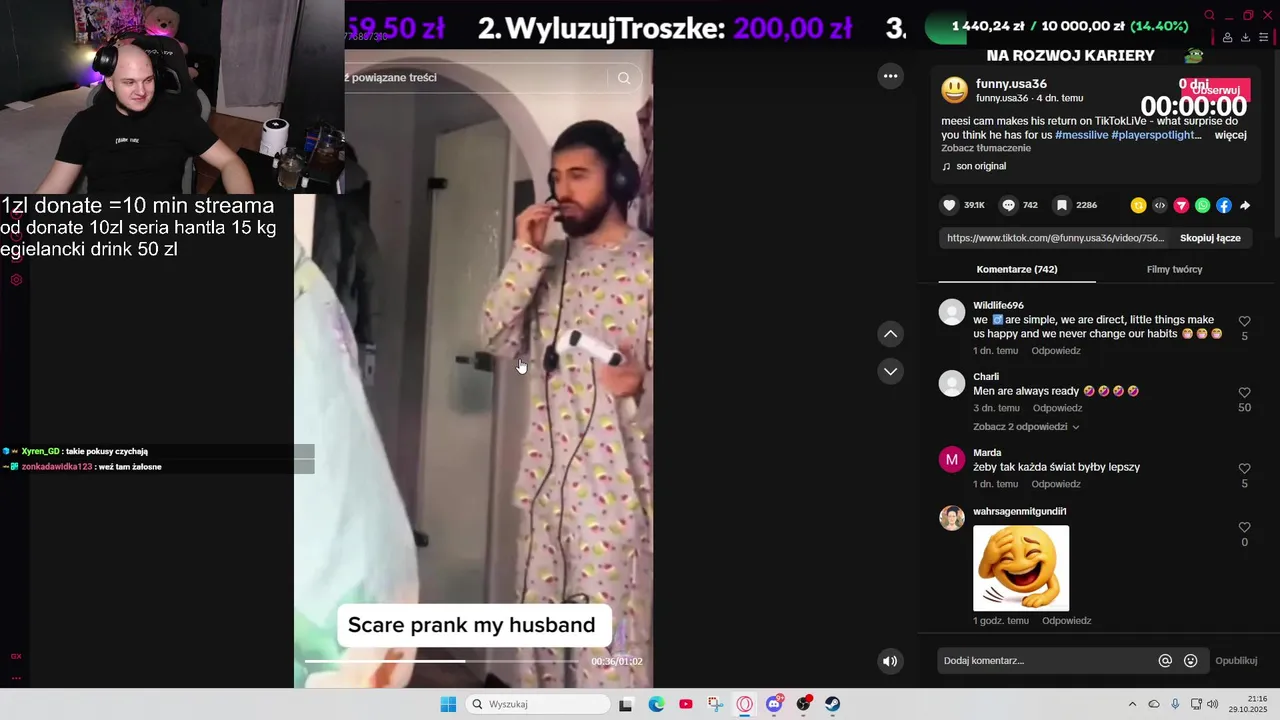Click the video progress bar
This screenshot has height=720, width=1280.
click(441, 661)
